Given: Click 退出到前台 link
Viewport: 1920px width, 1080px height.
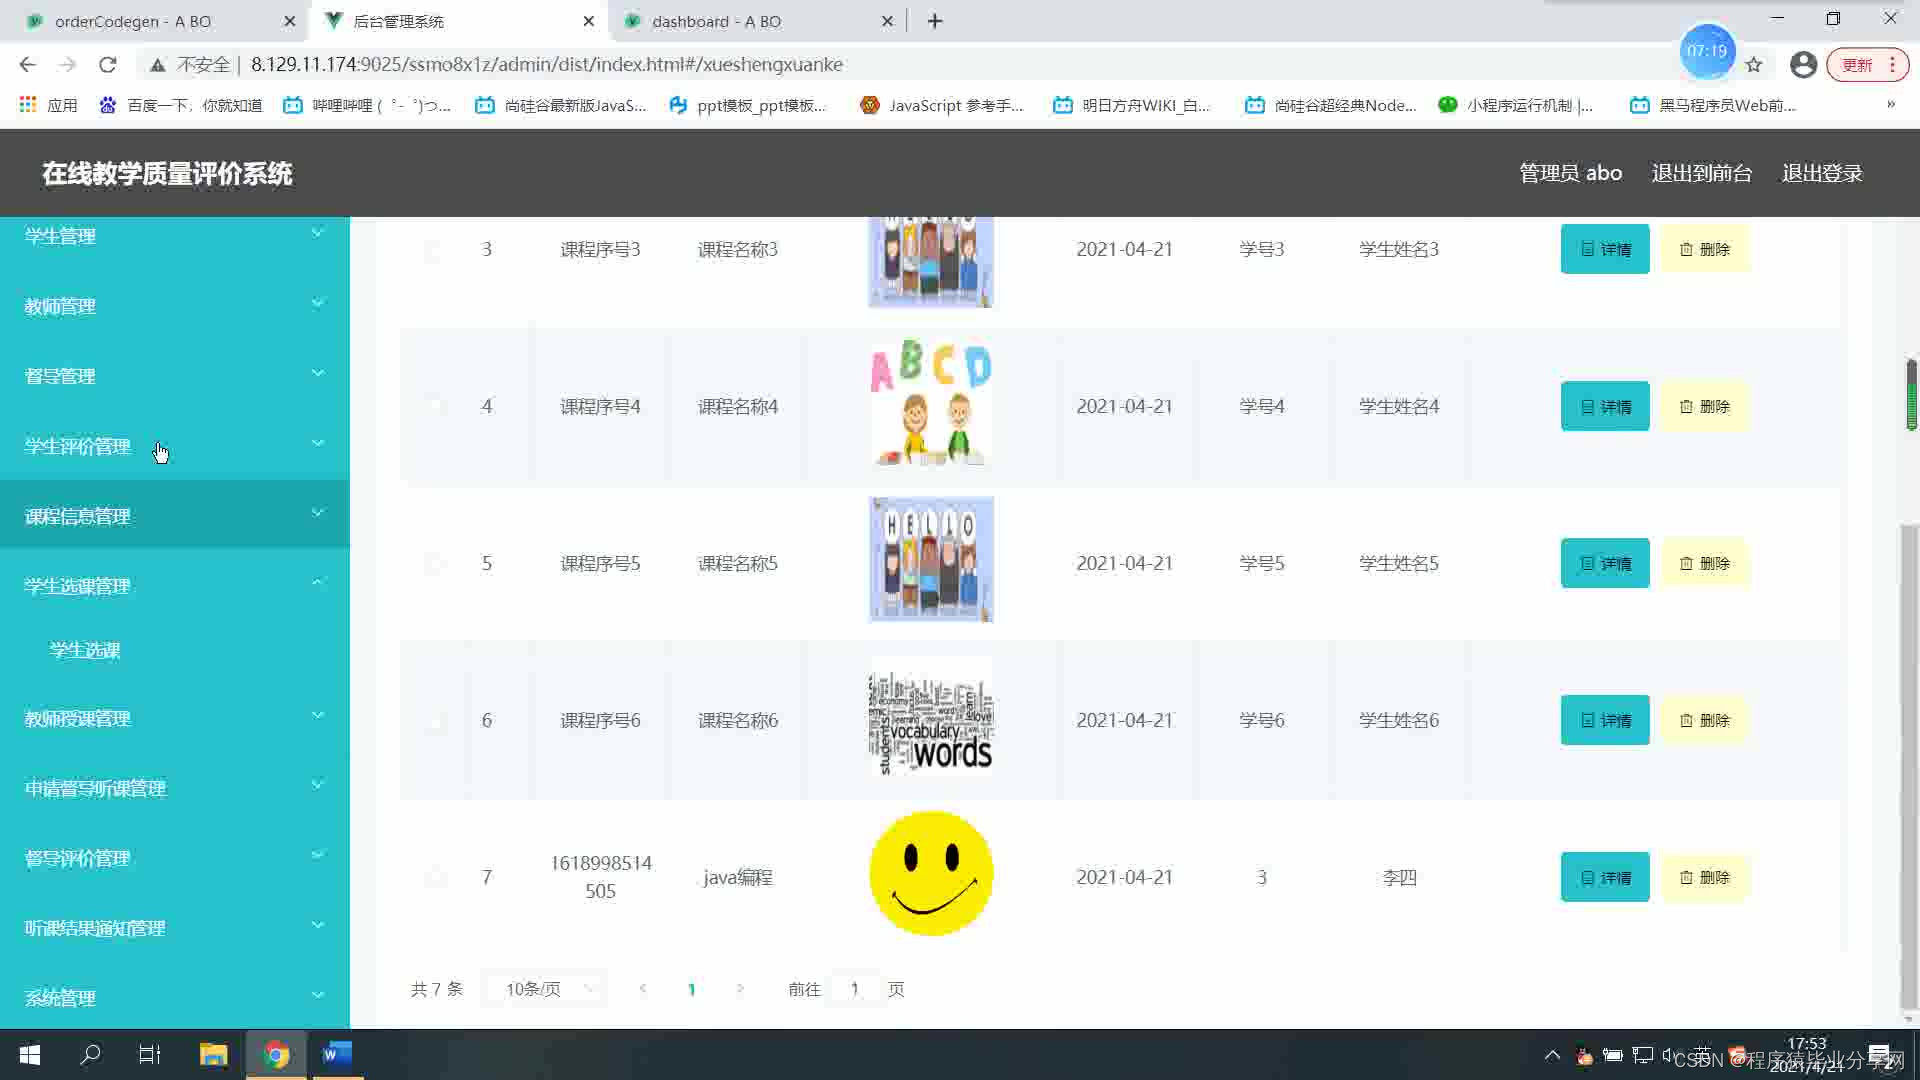Looking at the screenshot, I should 1701,173.
